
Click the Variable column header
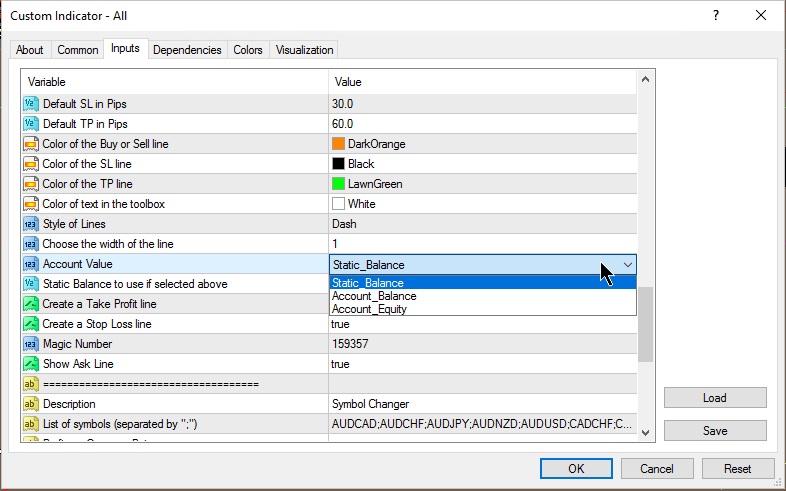coord(174,82)
